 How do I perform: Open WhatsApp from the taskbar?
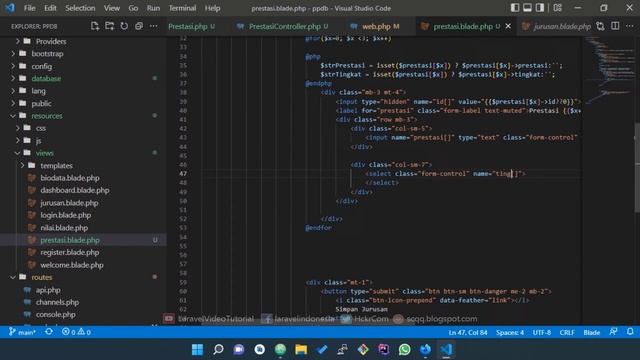[x=404, y=350]
